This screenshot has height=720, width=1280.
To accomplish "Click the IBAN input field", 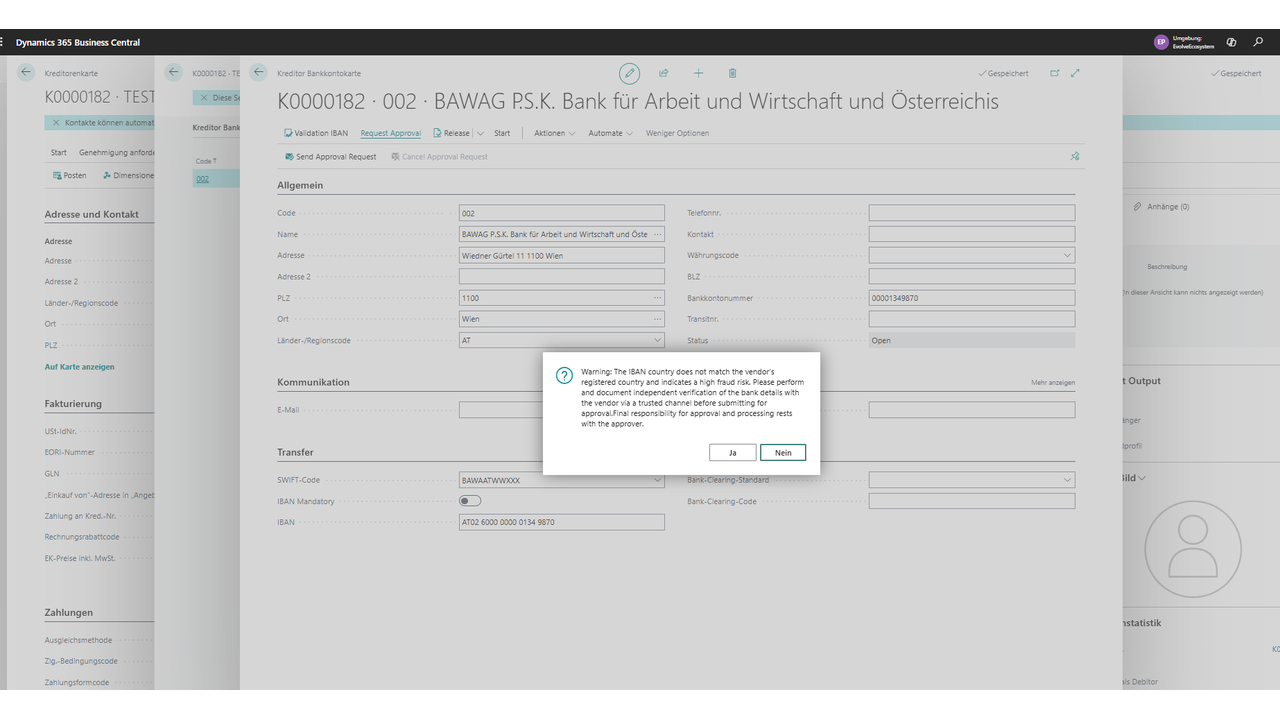I will (562, 522).
